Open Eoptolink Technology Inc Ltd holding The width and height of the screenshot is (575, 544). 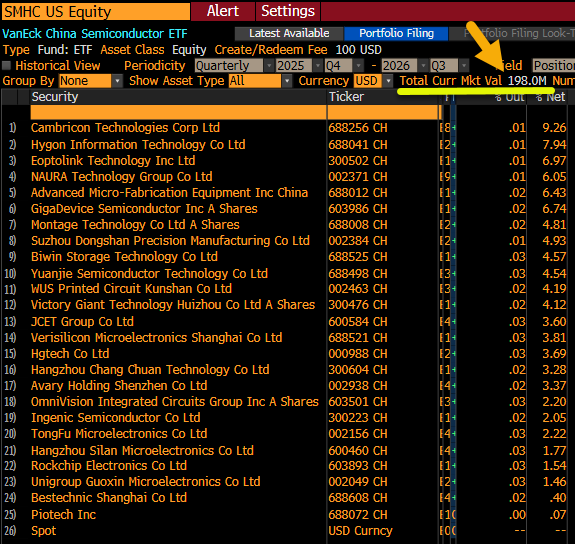(113, 161)
